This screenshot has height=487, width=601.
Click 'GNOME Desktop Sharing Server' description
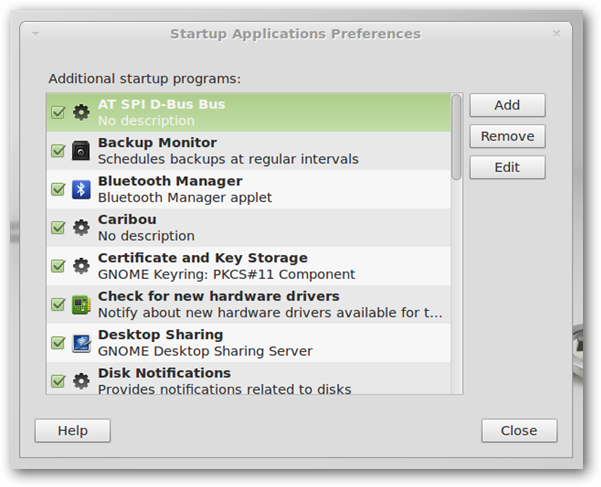(205, 351)
